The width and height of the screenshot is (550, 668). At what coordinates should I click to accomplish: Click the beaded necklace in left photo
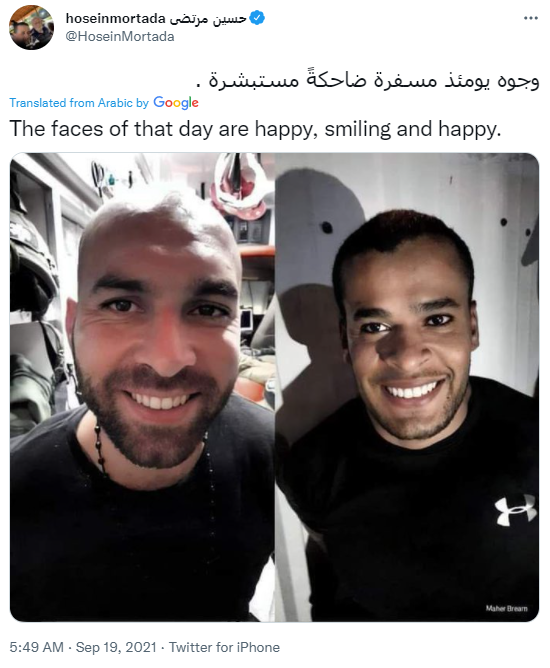click(x=101, y=446)
